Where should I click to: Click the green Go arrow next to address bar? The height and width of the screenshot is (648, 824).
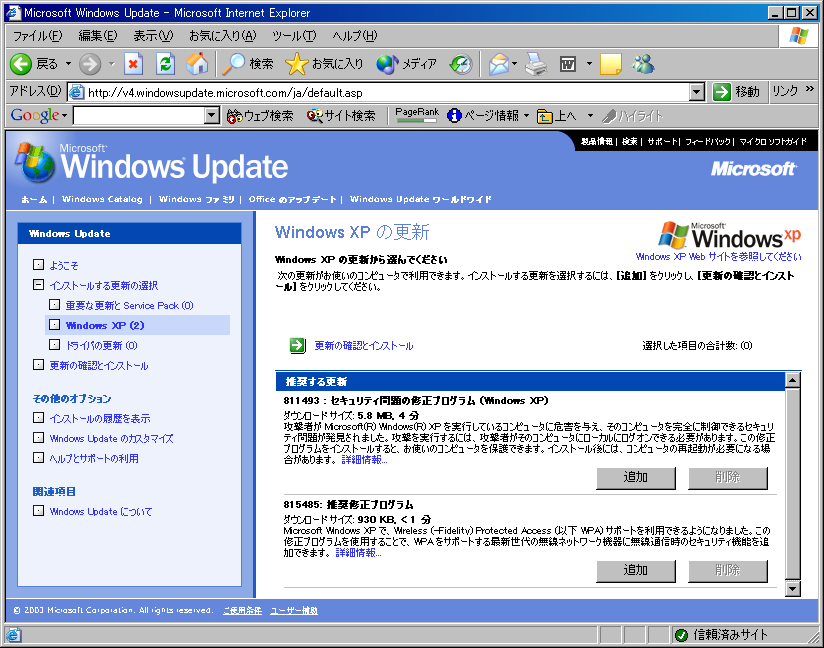click(x=722, y=92)
